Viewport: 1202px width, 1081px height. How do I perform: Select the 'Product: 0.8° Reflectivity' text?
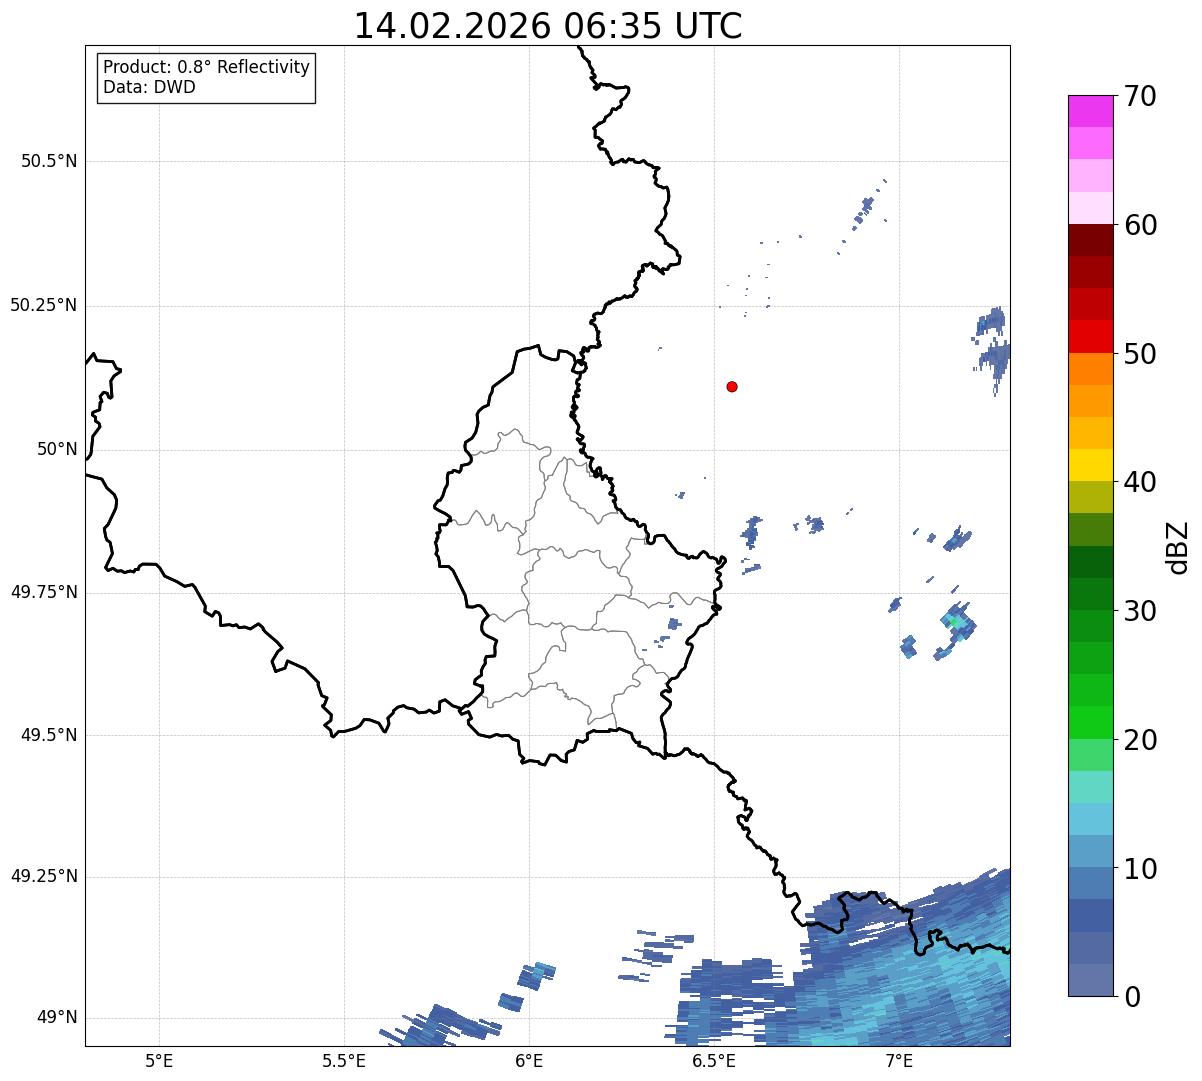tap(207, 67)
